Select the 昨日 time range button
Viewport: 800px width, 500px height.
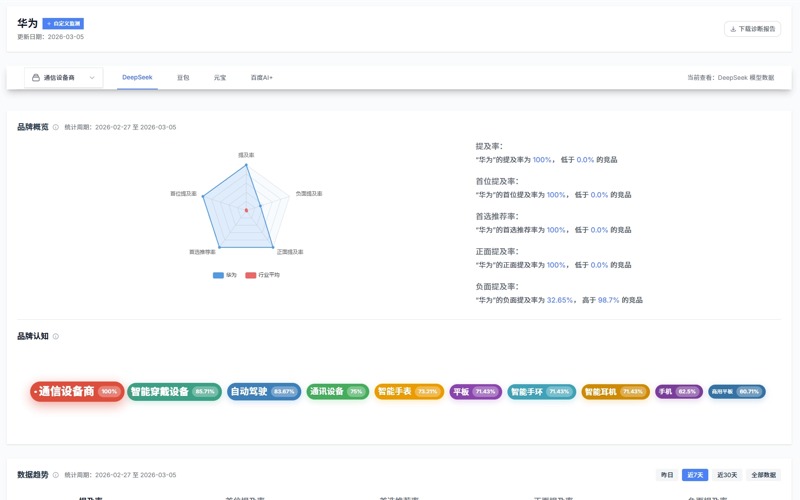click(x=667, y=475)
